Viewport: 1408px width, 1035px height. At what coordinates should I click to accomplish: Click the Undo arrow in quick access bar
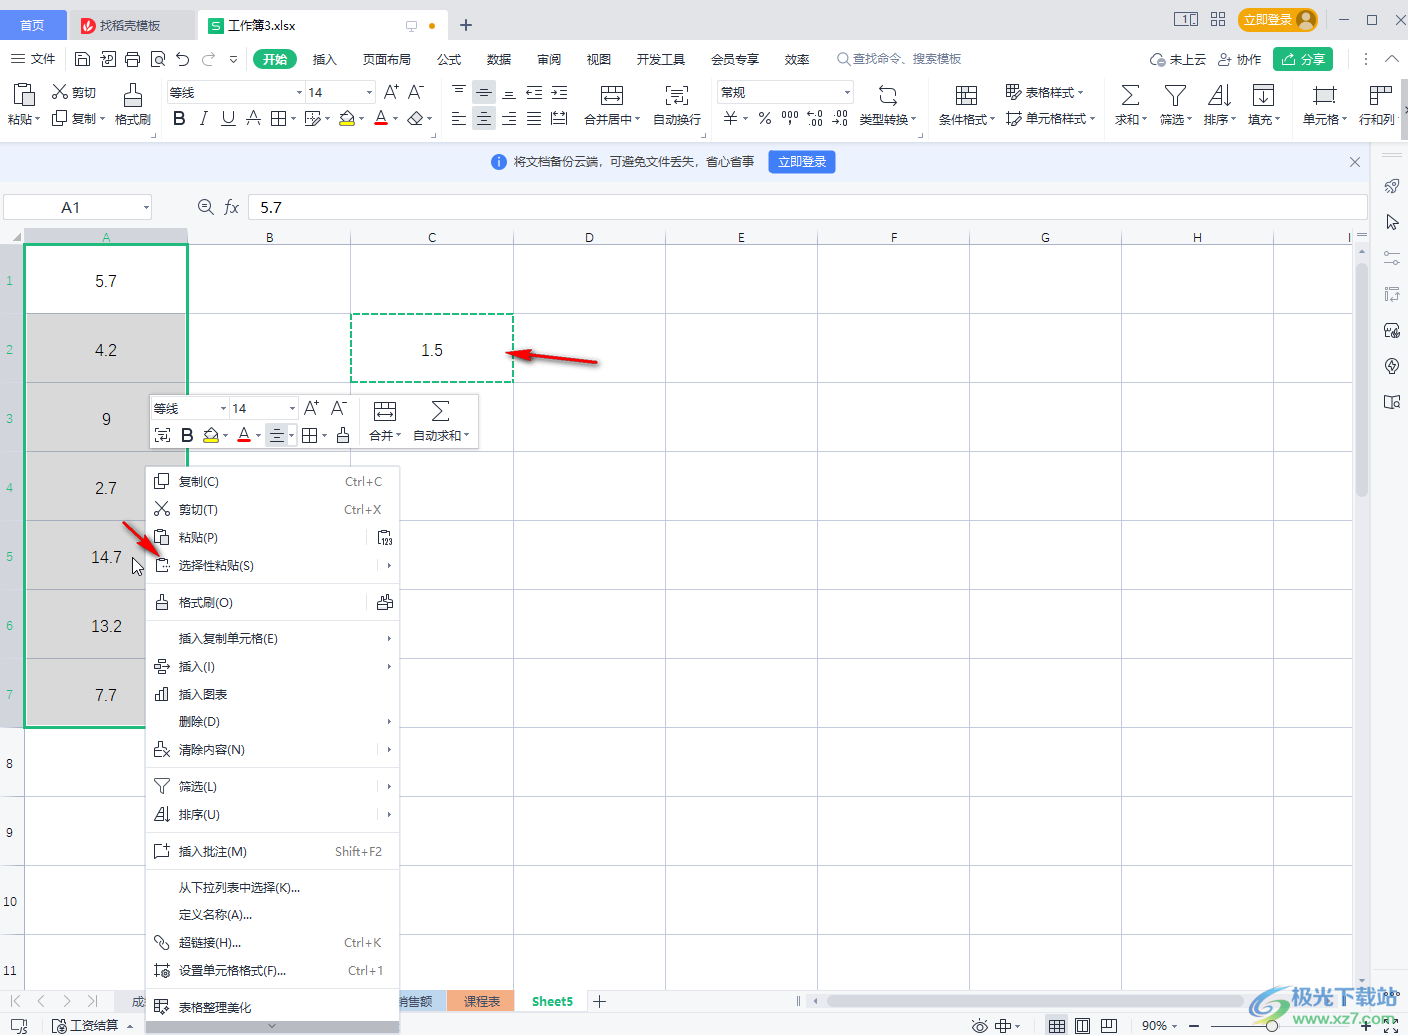tap(182, 59)
